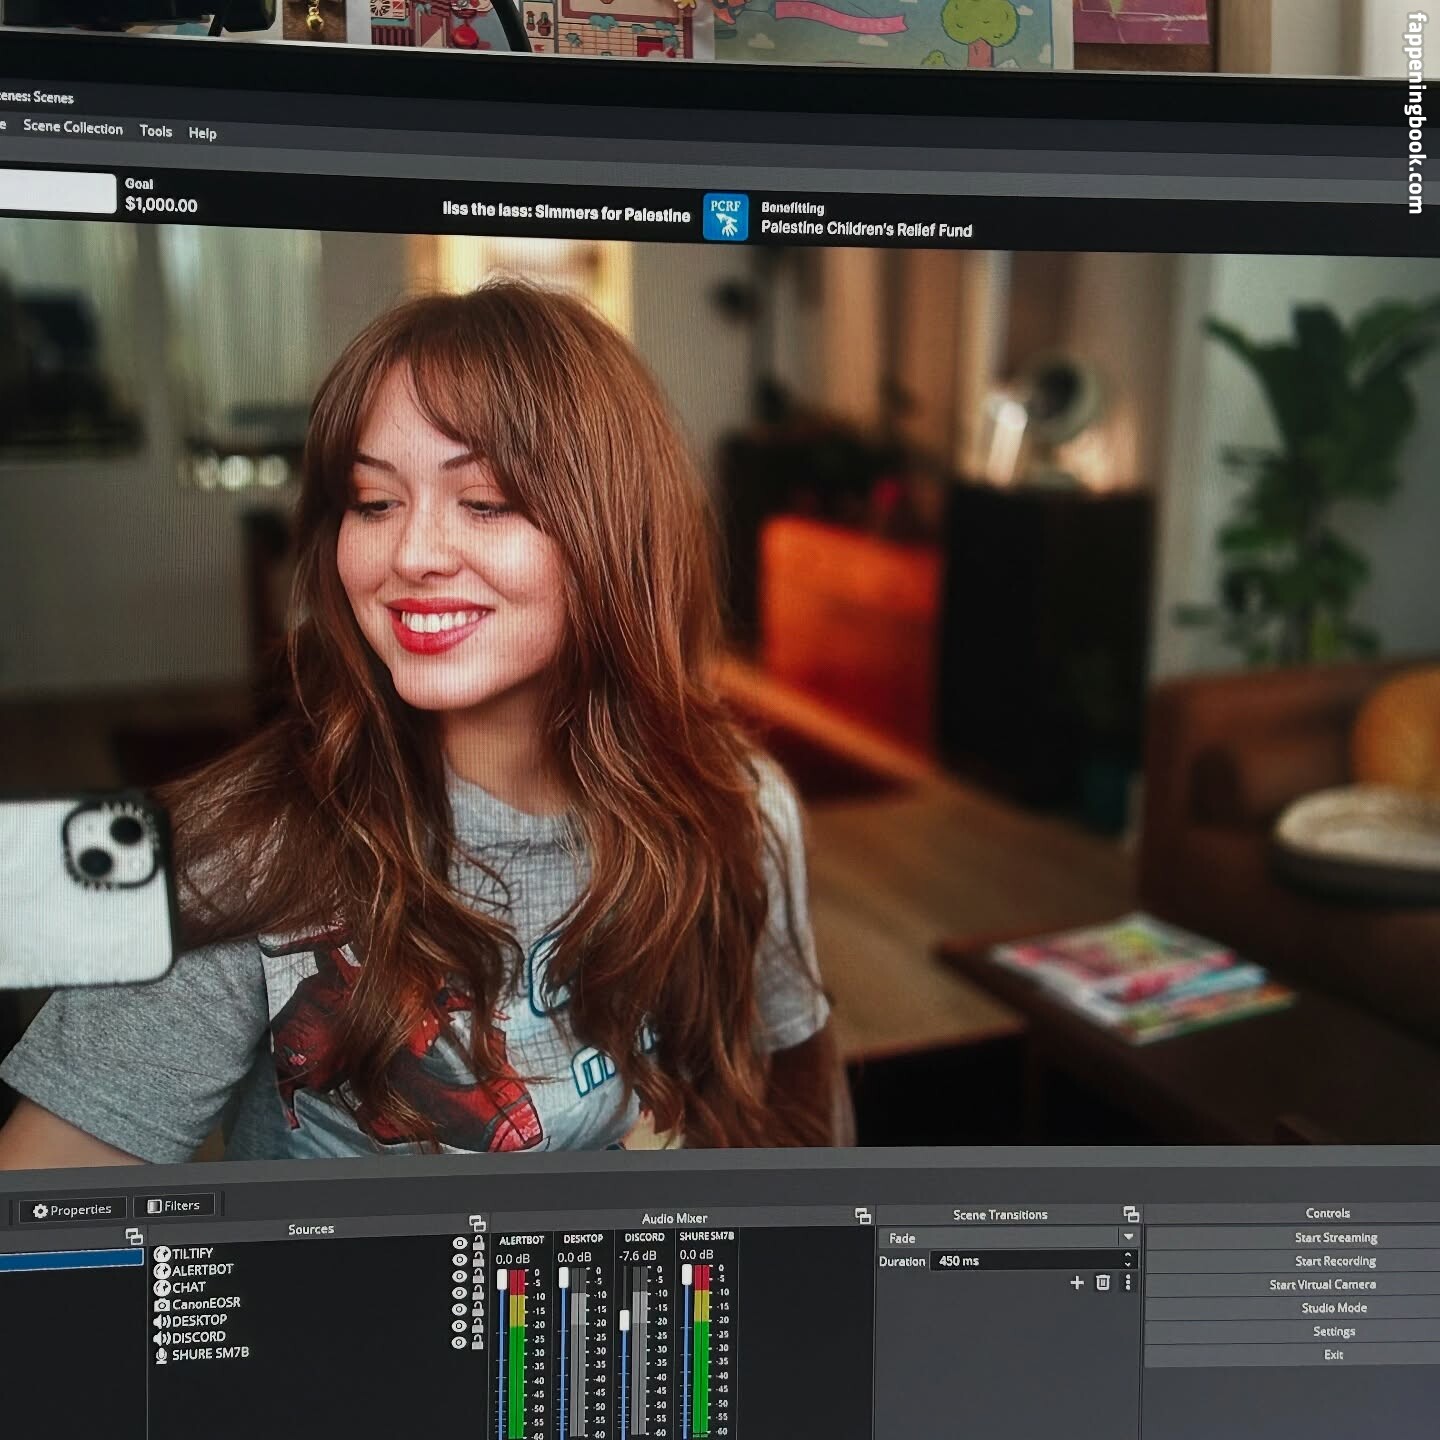Unlock the TILTIFY source lock icon
Image resolution: width=1440 pixels, height=1440 pixels.
point(478,1244)
